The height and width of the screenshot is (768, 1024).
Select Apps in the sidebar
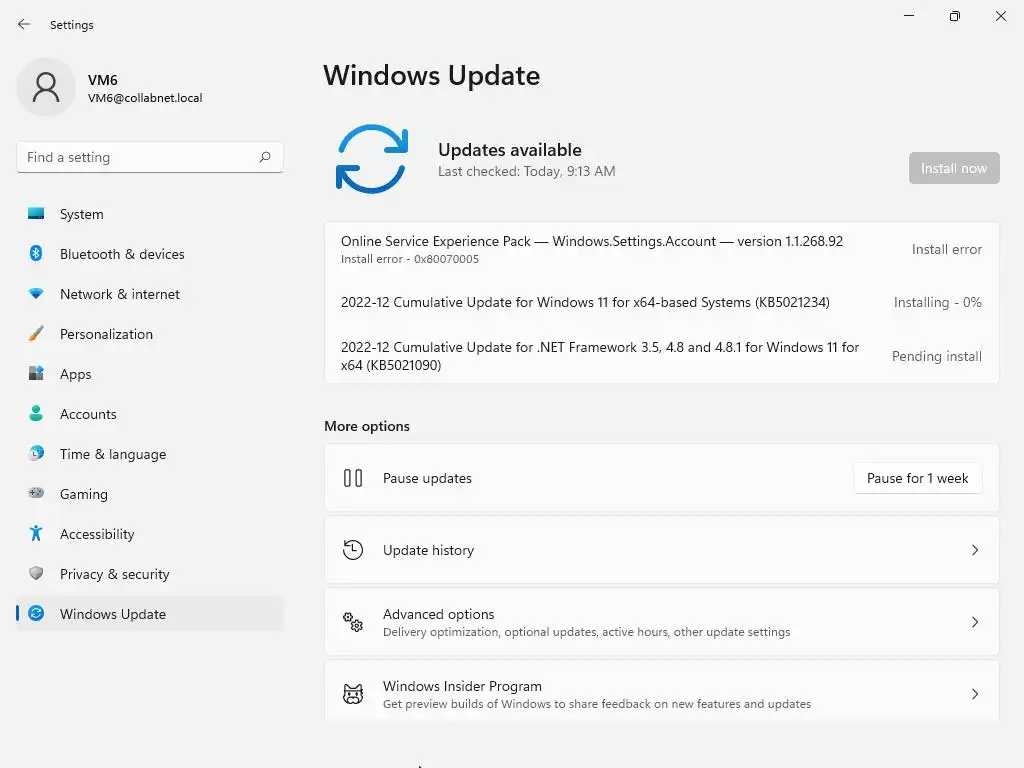click(150, 374)
